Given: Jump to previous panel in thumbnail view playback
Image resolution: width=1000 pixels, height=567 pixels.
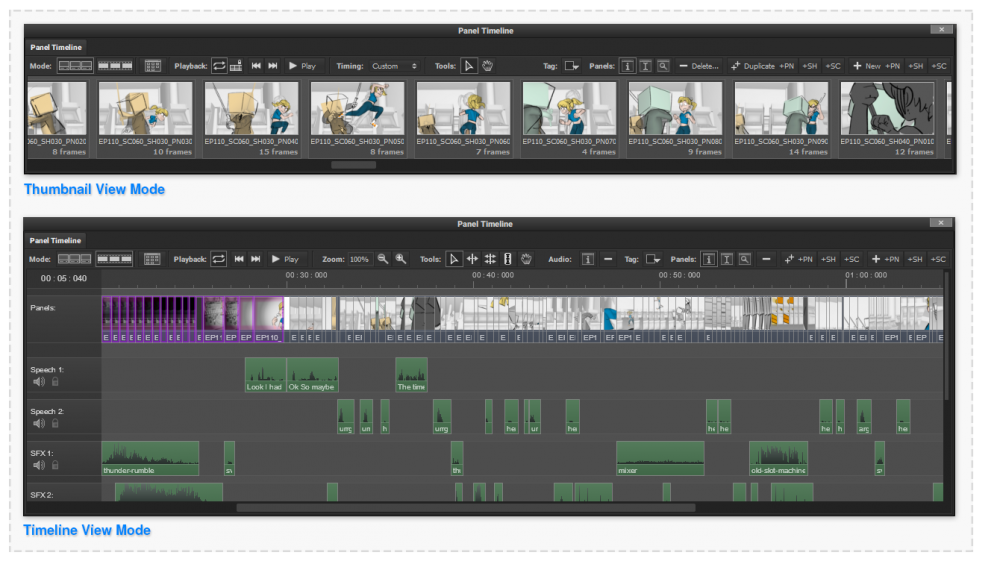Looking at the screenshot, I should [x=256, y=66].
